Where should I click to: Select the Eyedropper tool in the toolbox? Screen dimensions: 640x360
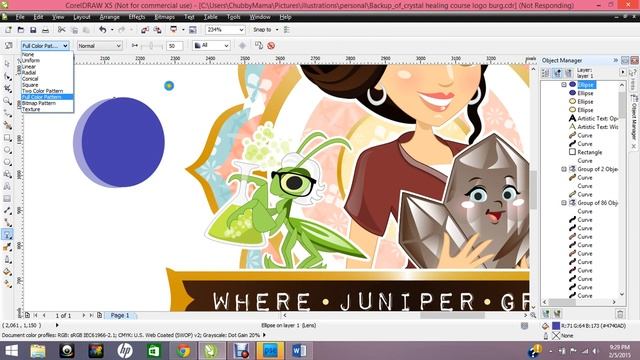point(7,247)
